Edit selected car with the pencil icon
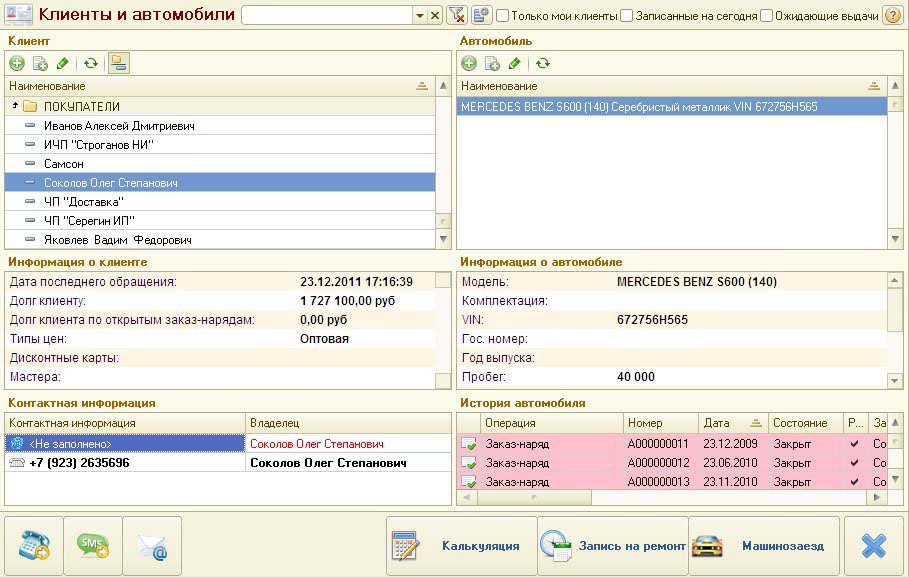909x578 pixels. 514,63
